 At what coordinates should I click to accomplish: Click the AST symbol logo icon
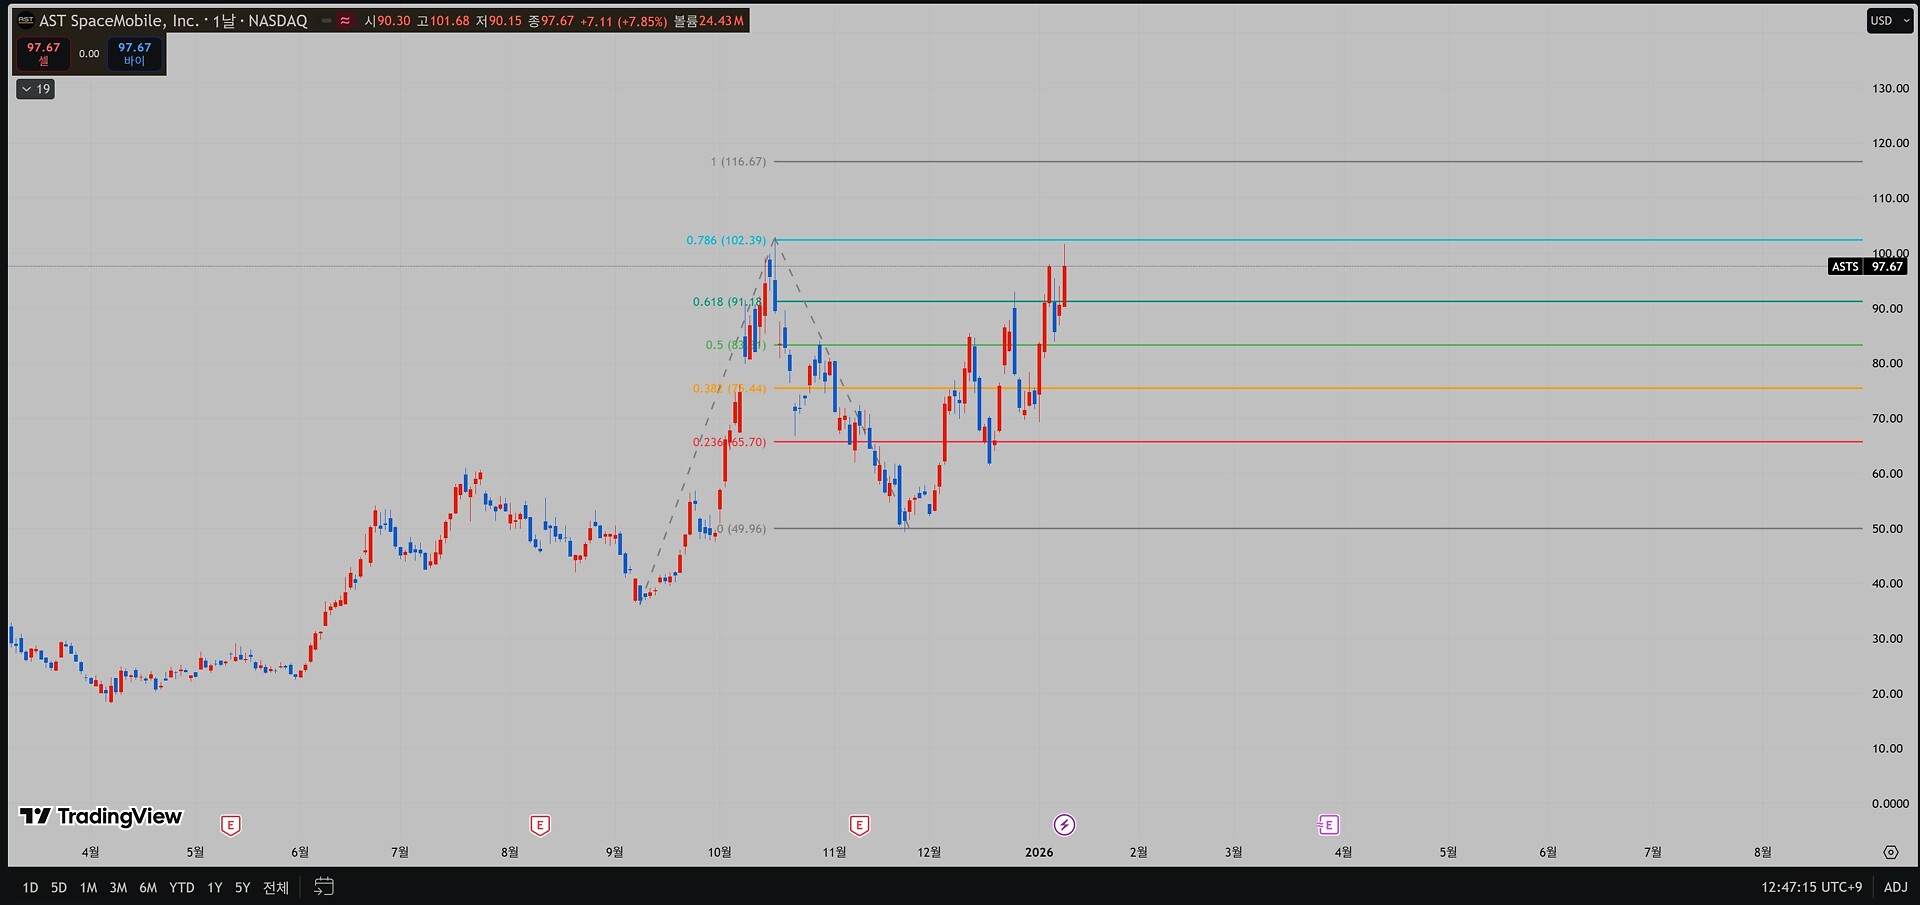pos(26,20)
